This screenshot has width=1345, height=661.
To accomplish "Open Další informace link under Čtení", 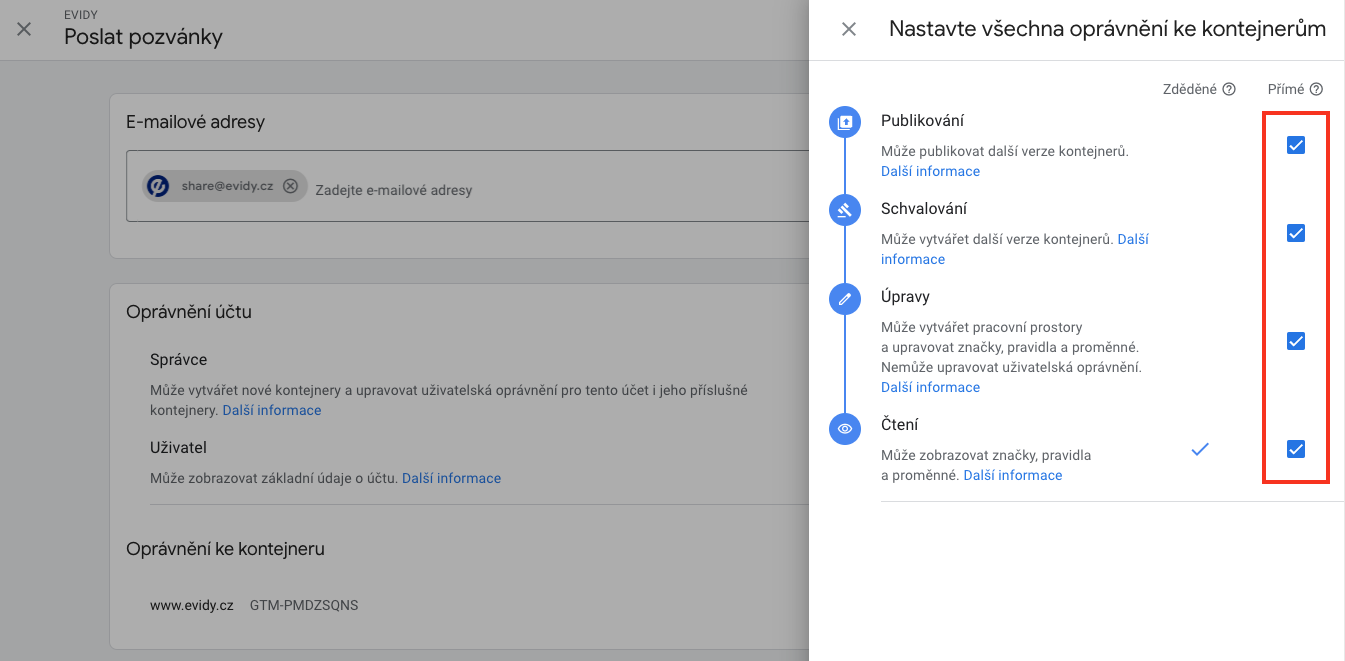I will pyautogui.click(x=1012, y=475).
